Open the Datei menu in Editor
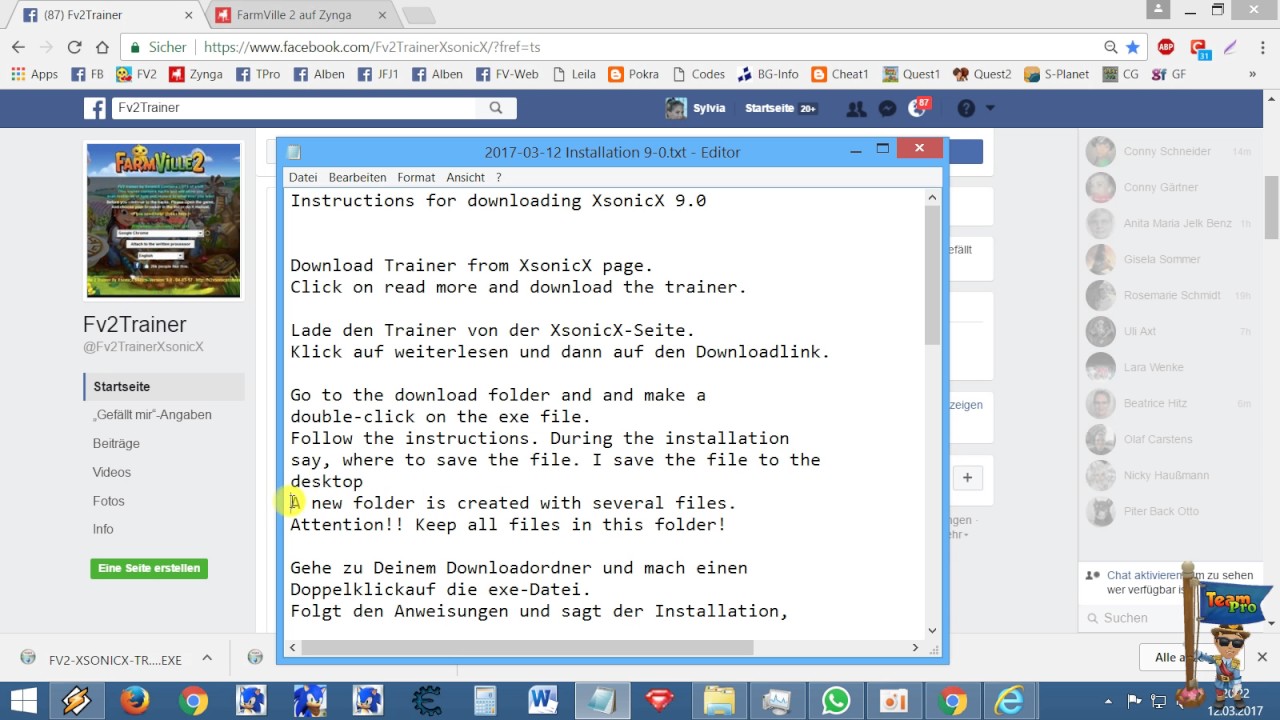This screenshot has width=1280, height=720. tap(303, 177)
